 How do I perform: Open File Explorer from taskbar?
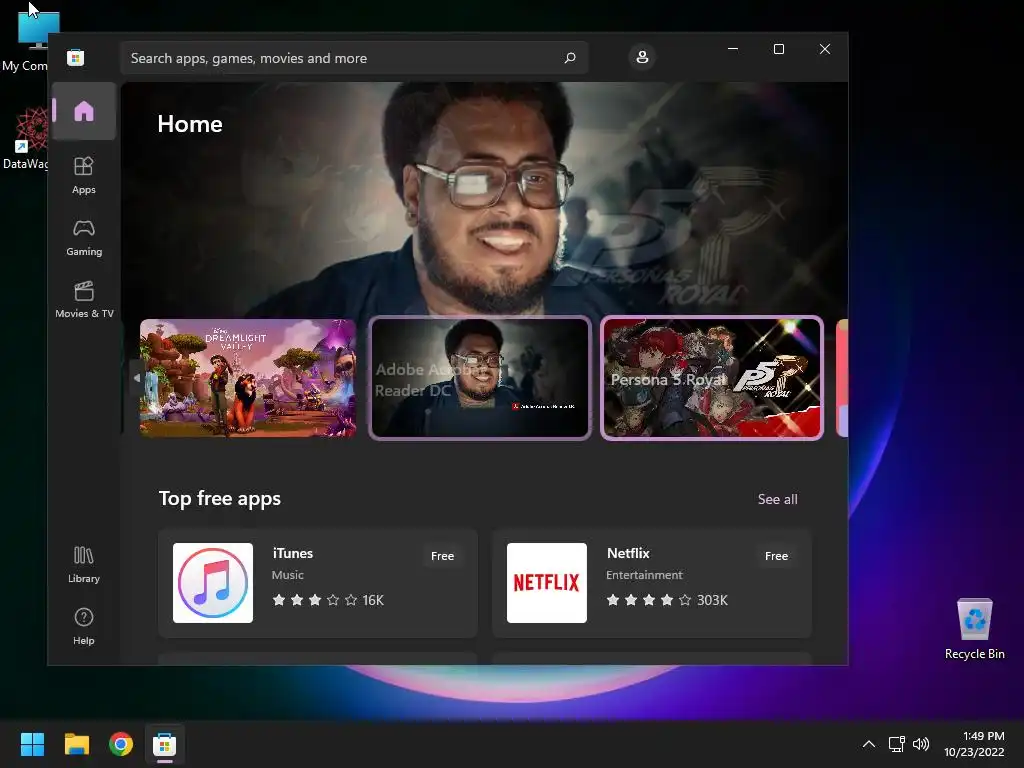(x=76, y=744)
